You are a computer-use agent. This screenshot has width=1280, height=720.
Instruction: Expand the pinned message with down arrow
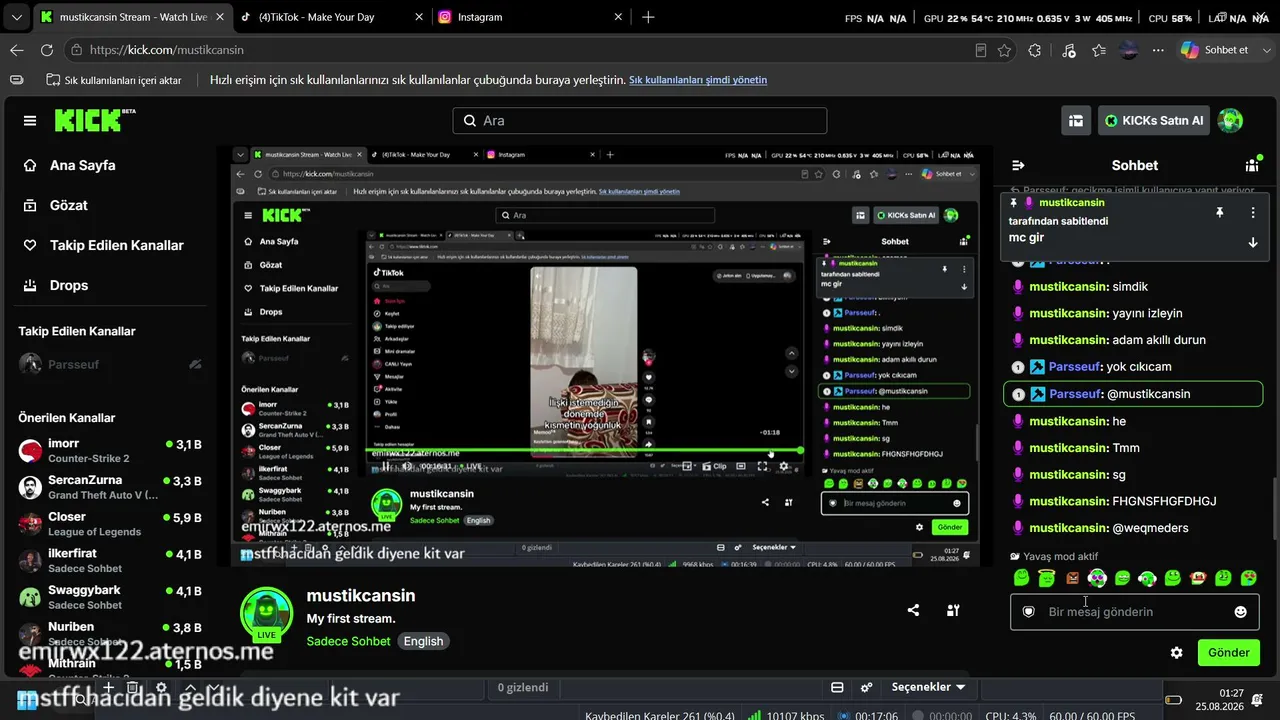pyautogui.click(x=1253, y=242)
